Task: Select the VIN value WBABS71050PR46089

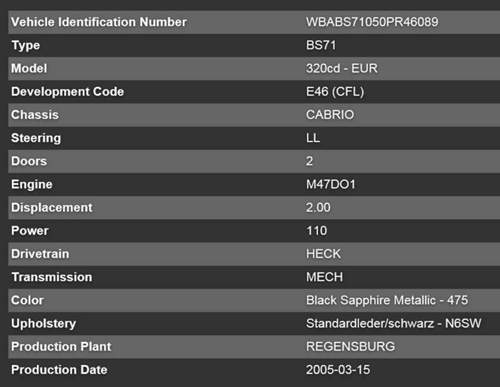Action: (x=372, y=22)
